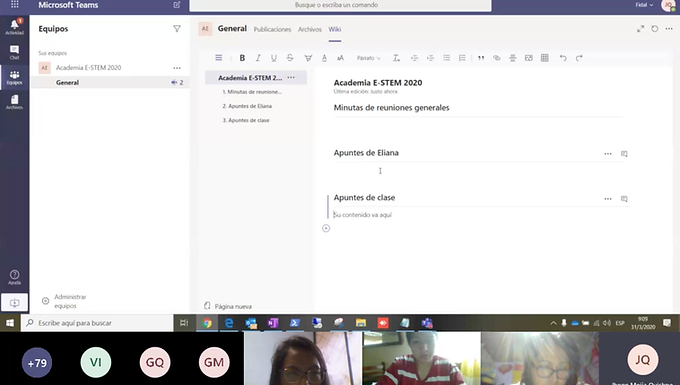Apply strikethrough formatting in wiki toolbar

[290, 58]
